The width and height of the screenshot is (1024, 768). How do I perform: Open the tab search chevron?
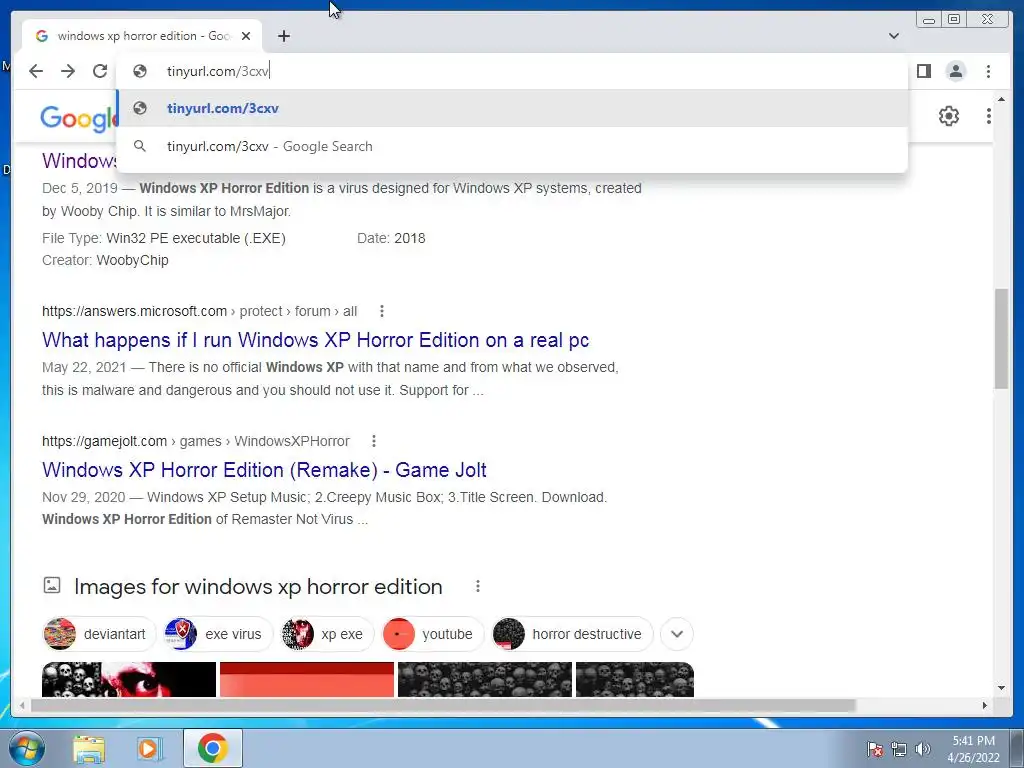[894, 36]
